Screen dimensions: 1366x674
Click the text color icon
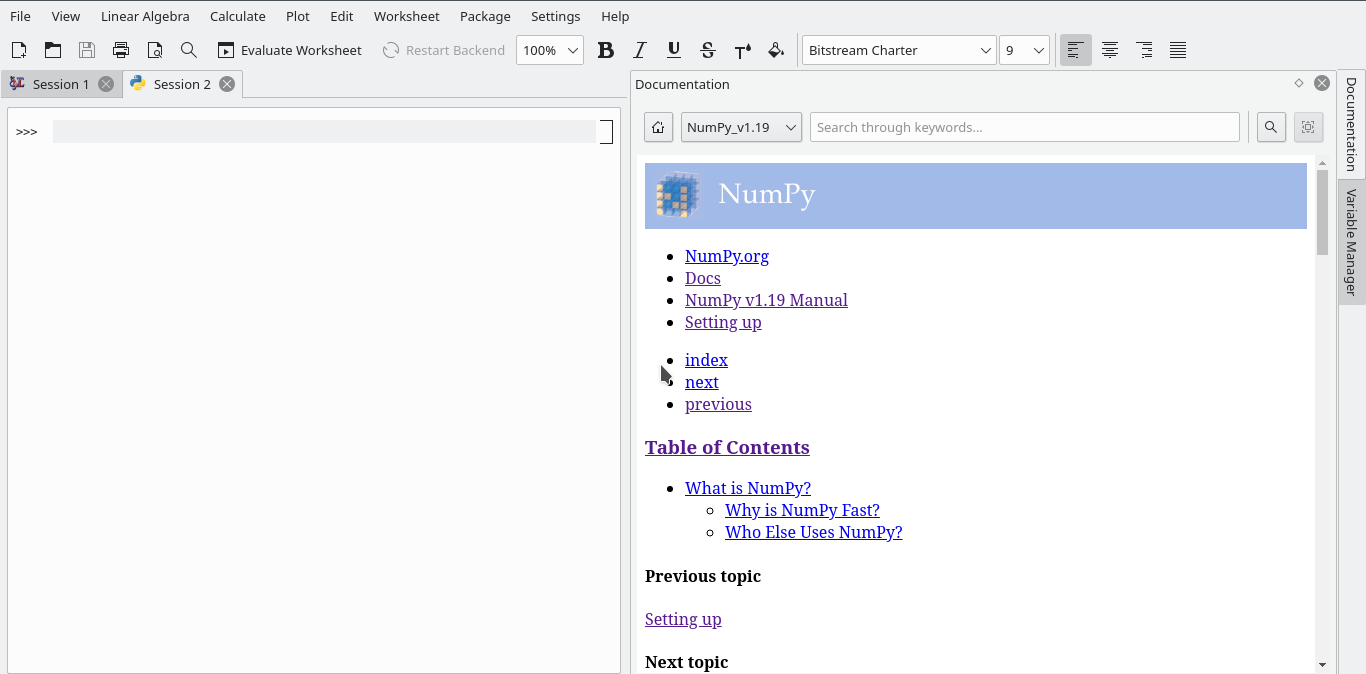pyautogui.click(x=742, y=50)
